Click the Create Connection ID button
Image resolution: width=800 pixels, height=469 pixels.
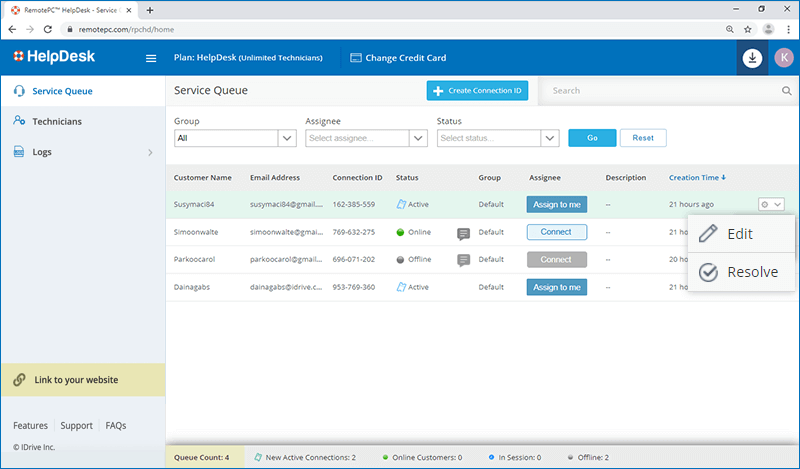coord(477,91)
